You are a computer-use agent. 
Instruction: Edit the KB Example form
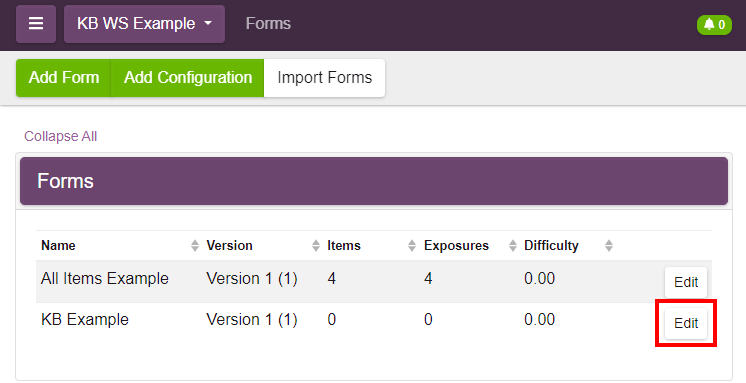pyautogui.click(x=686, y=324)
